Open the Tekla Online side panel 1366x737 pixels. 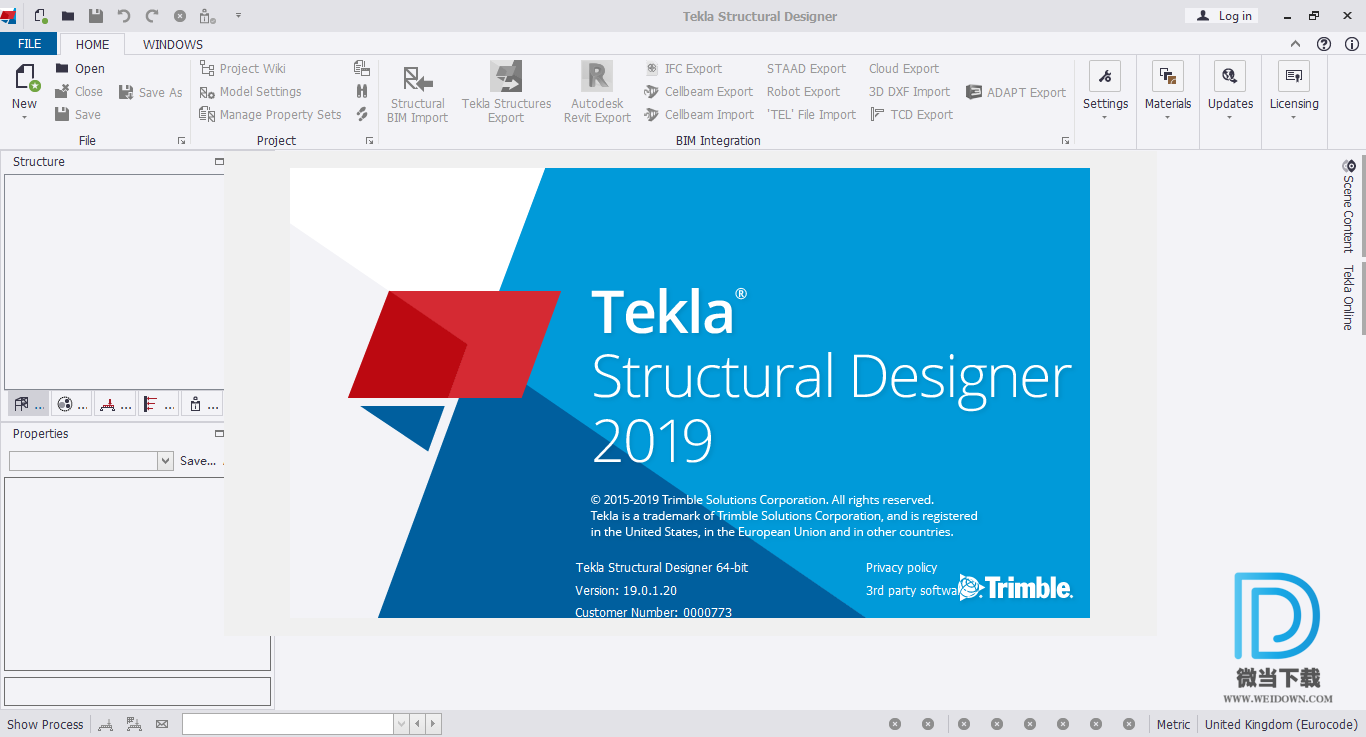click(1348, 298)
